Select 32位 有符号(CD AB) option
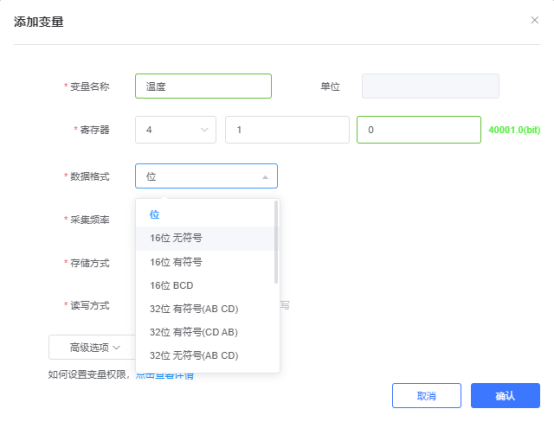The image size is (554, 429). coord(205,332)
